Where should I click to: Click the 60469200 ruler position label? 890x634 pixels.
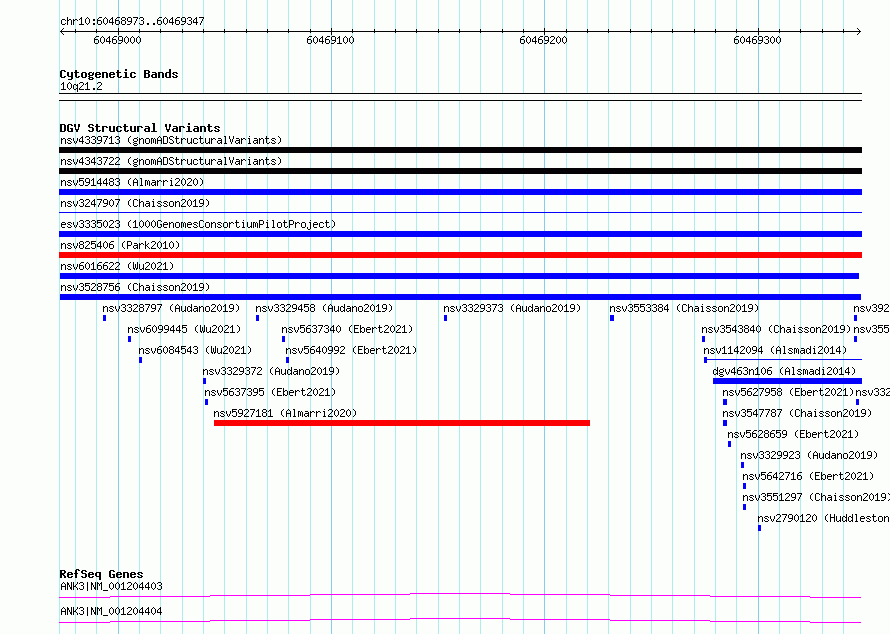(543, 40)
